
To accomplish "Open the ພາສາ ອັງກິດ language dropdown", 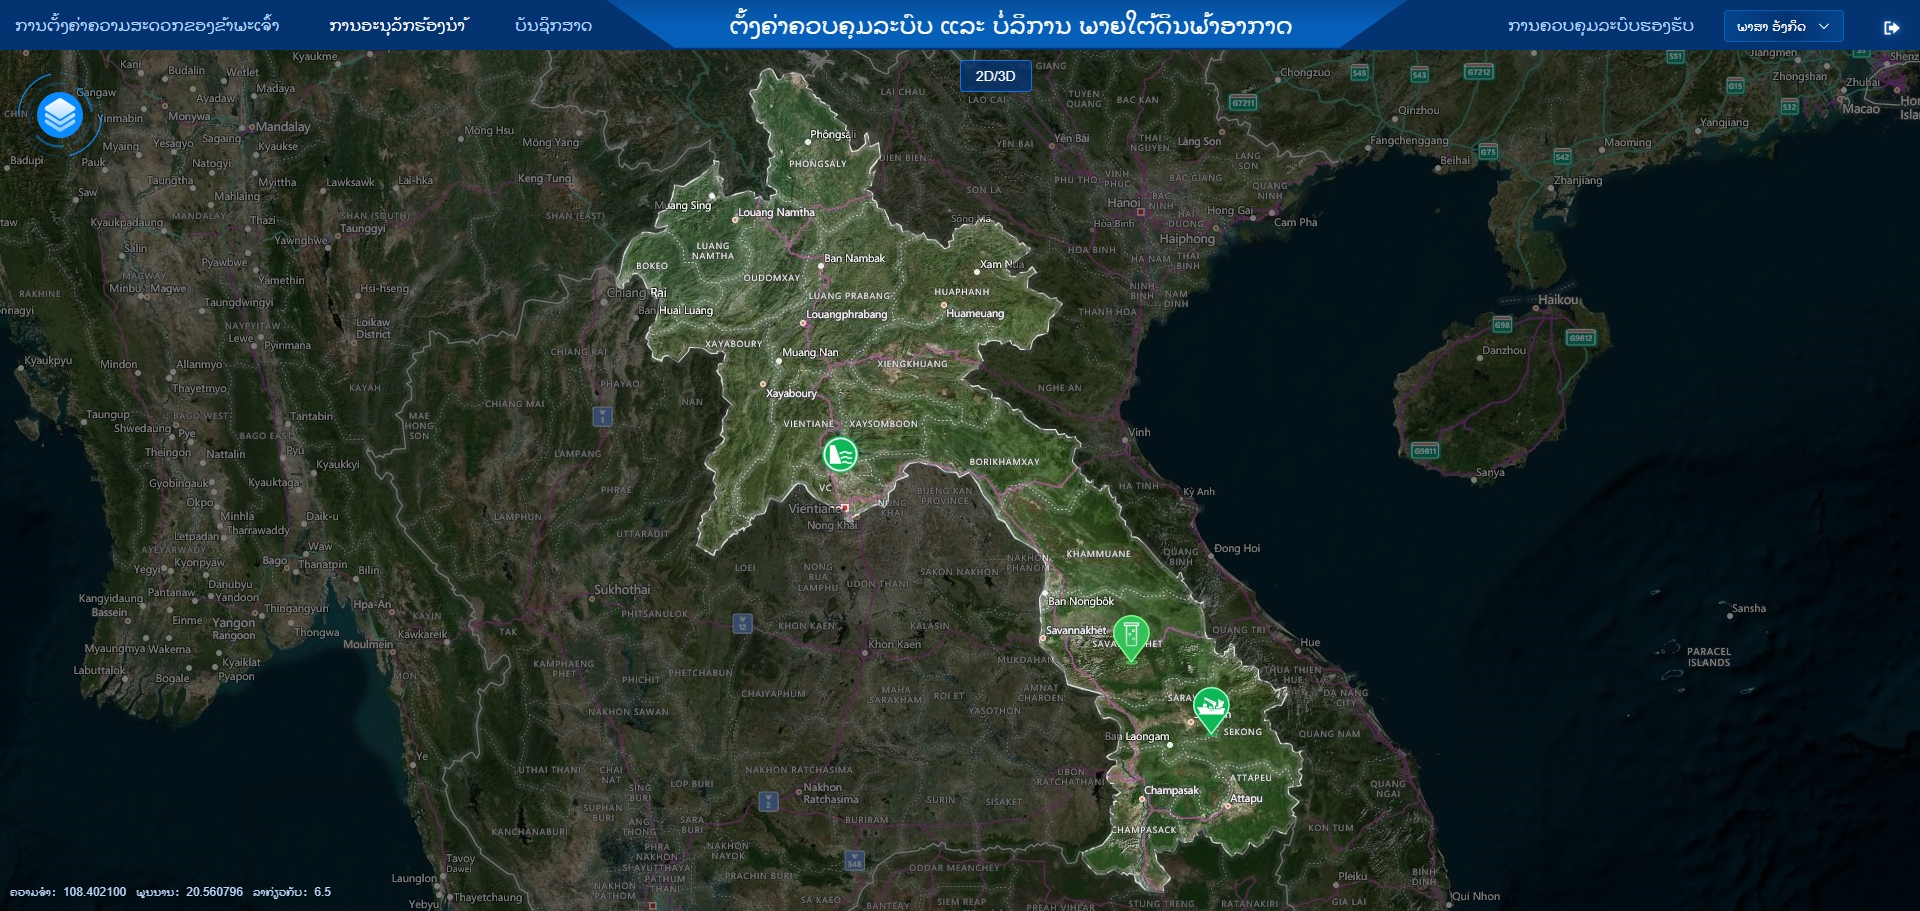I will point(1782,27).
